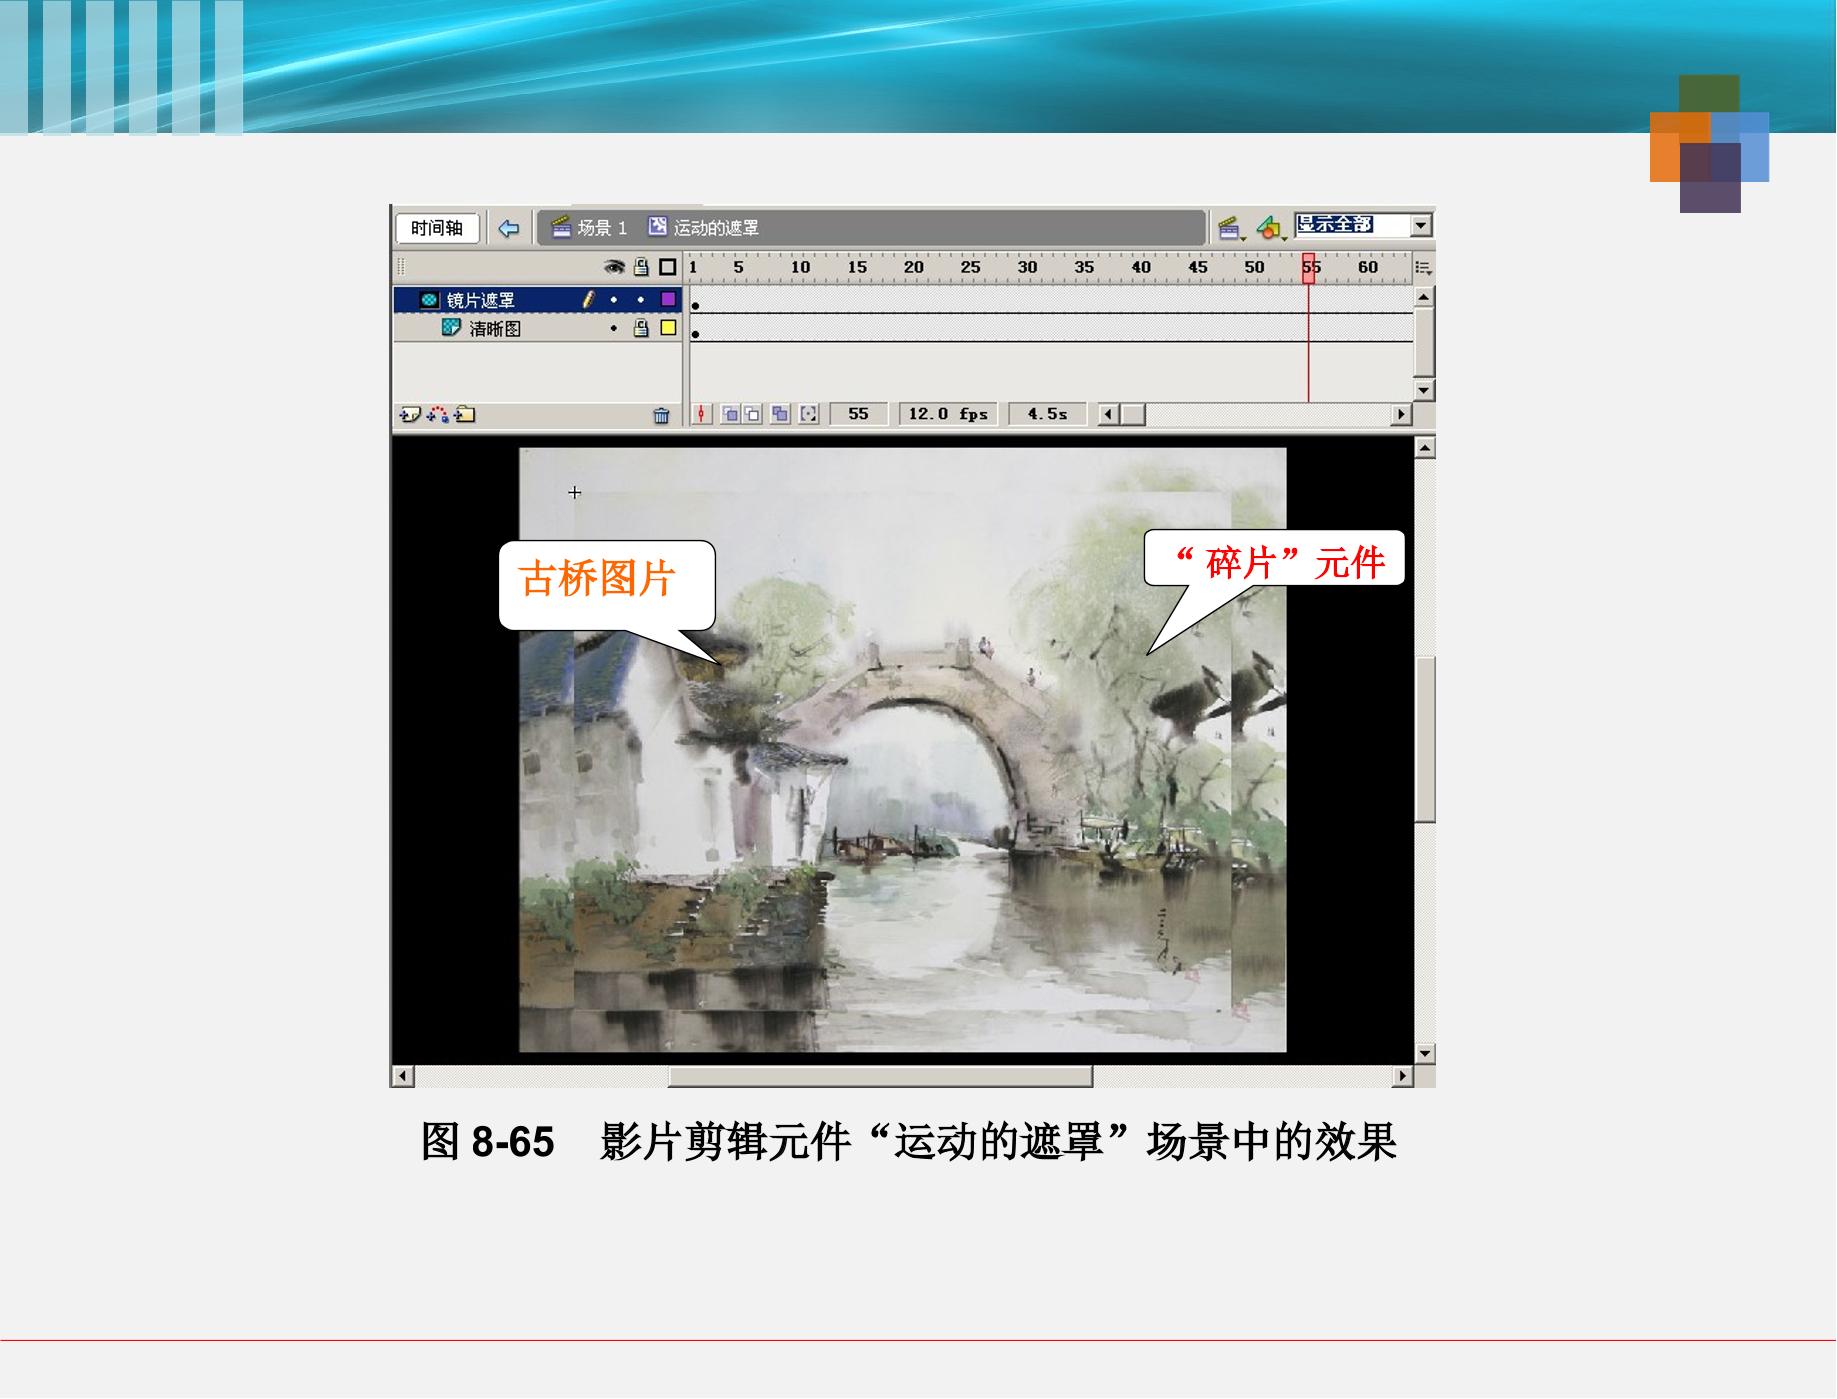Open the timeline frame view options menu
This screenshot has height=1399, width=1837.
coord(1424,268)
